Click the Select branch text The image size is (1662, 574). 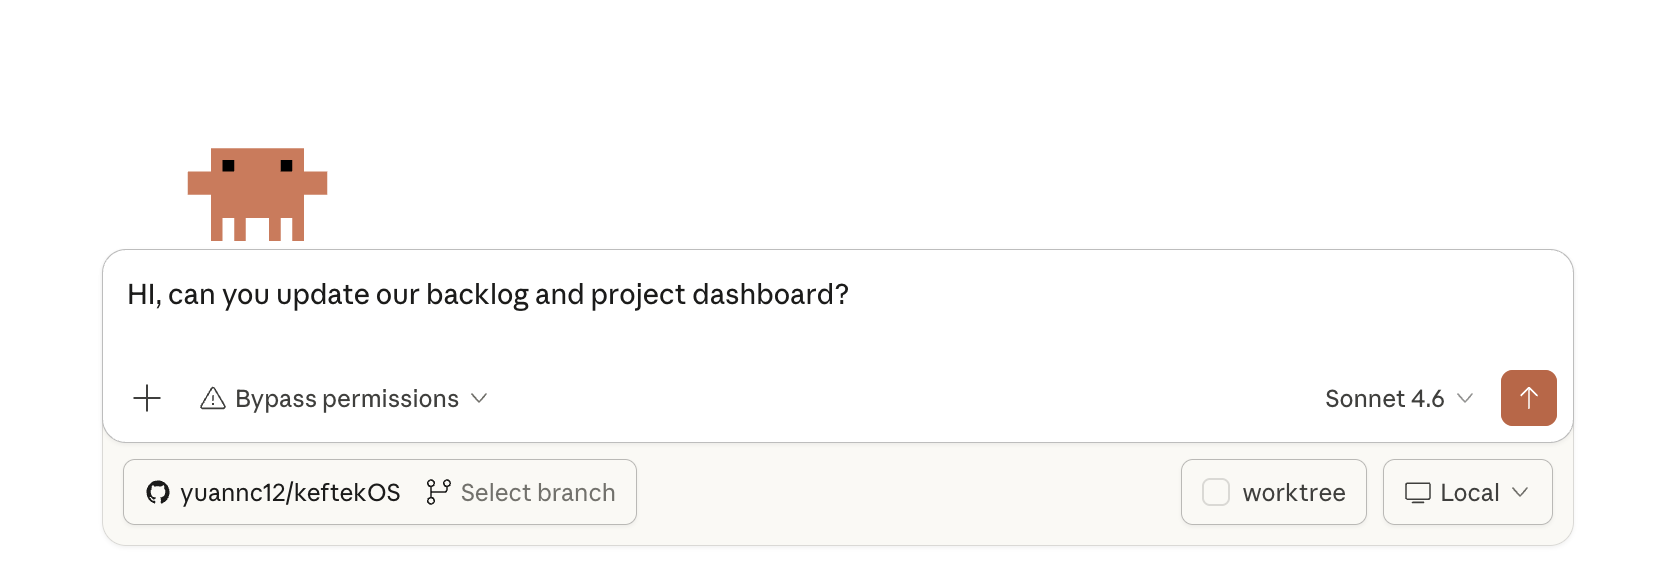(x=538, y=492)
